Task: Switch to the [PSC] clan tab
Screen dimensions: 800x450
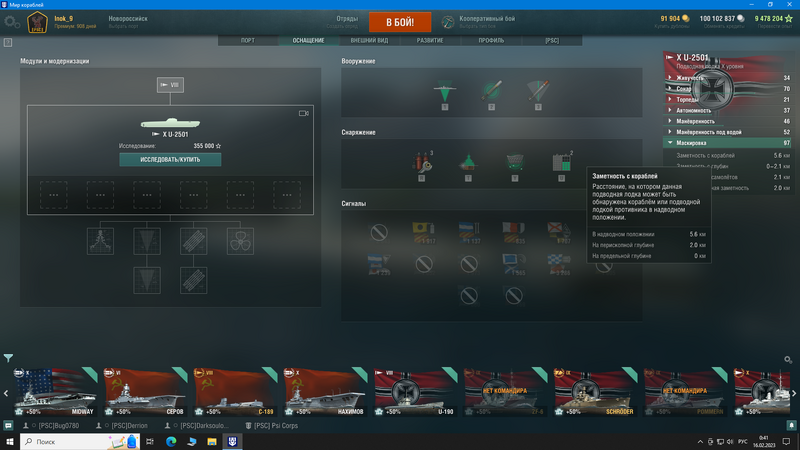Action: click(x=552, y=40)
